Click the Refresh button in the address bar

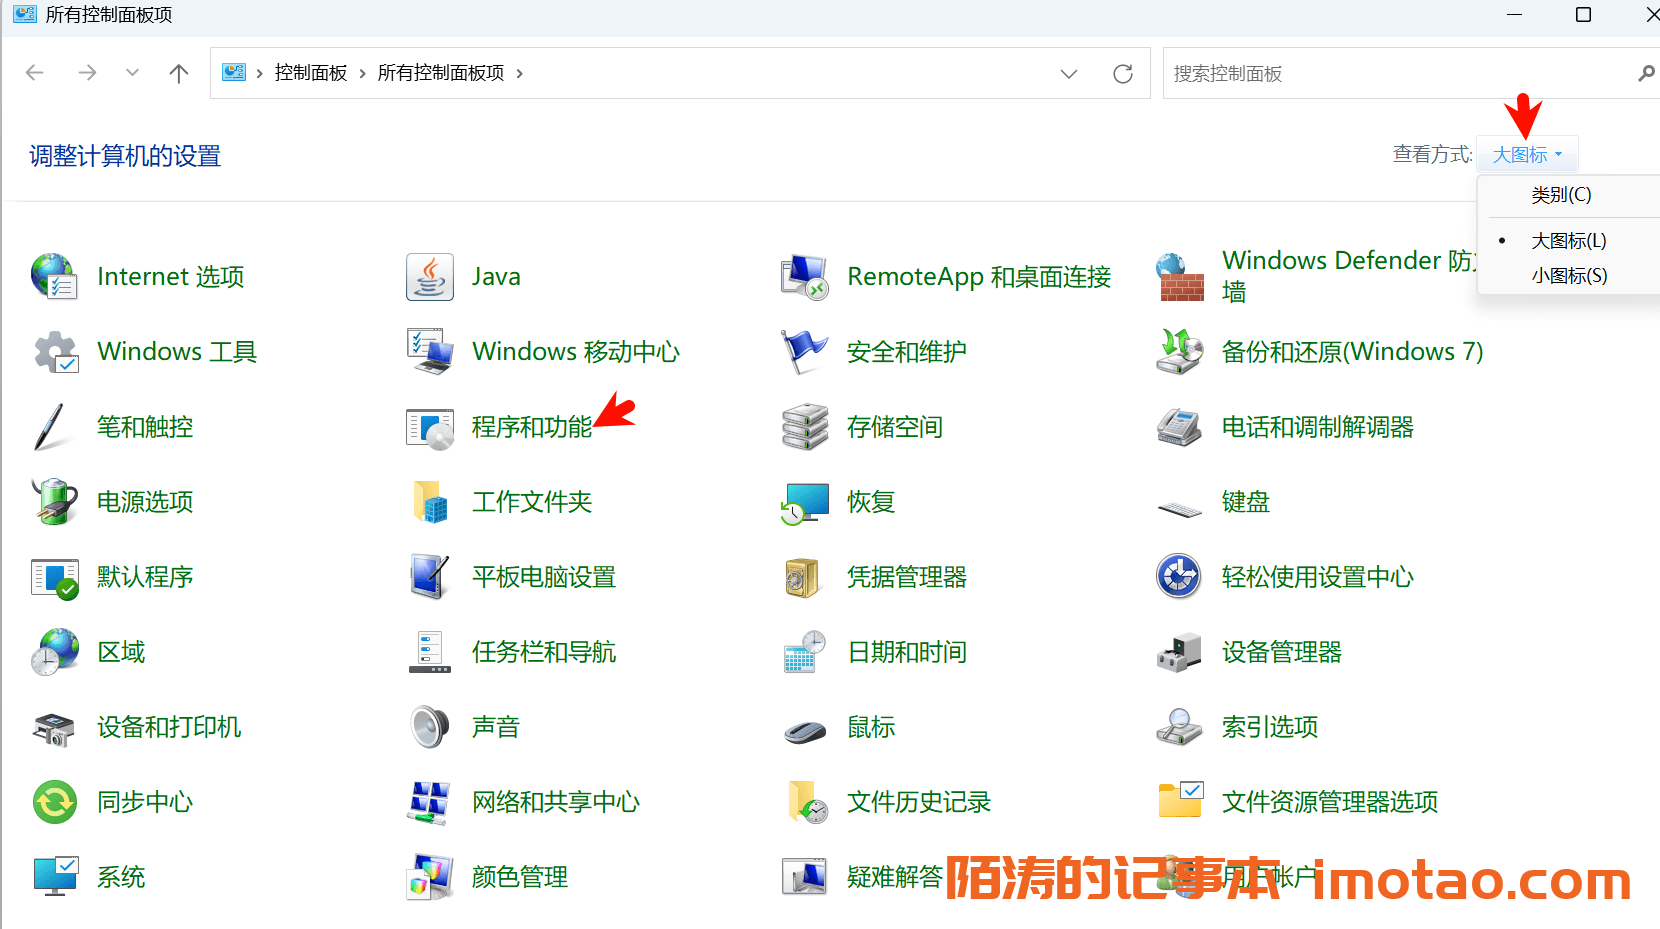[1123, 74]
